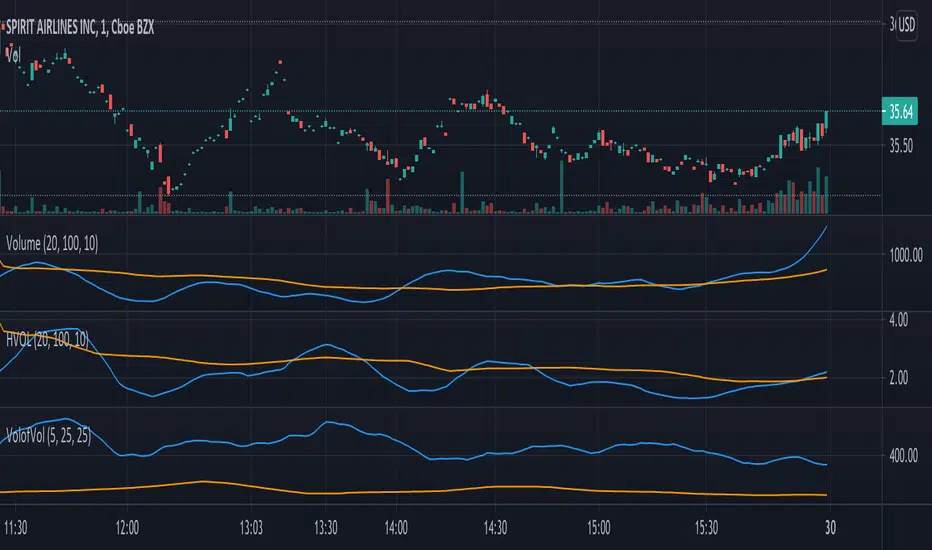
Task: Select the Volume (20, 100, 10) indicator legend
Action: 55,242
